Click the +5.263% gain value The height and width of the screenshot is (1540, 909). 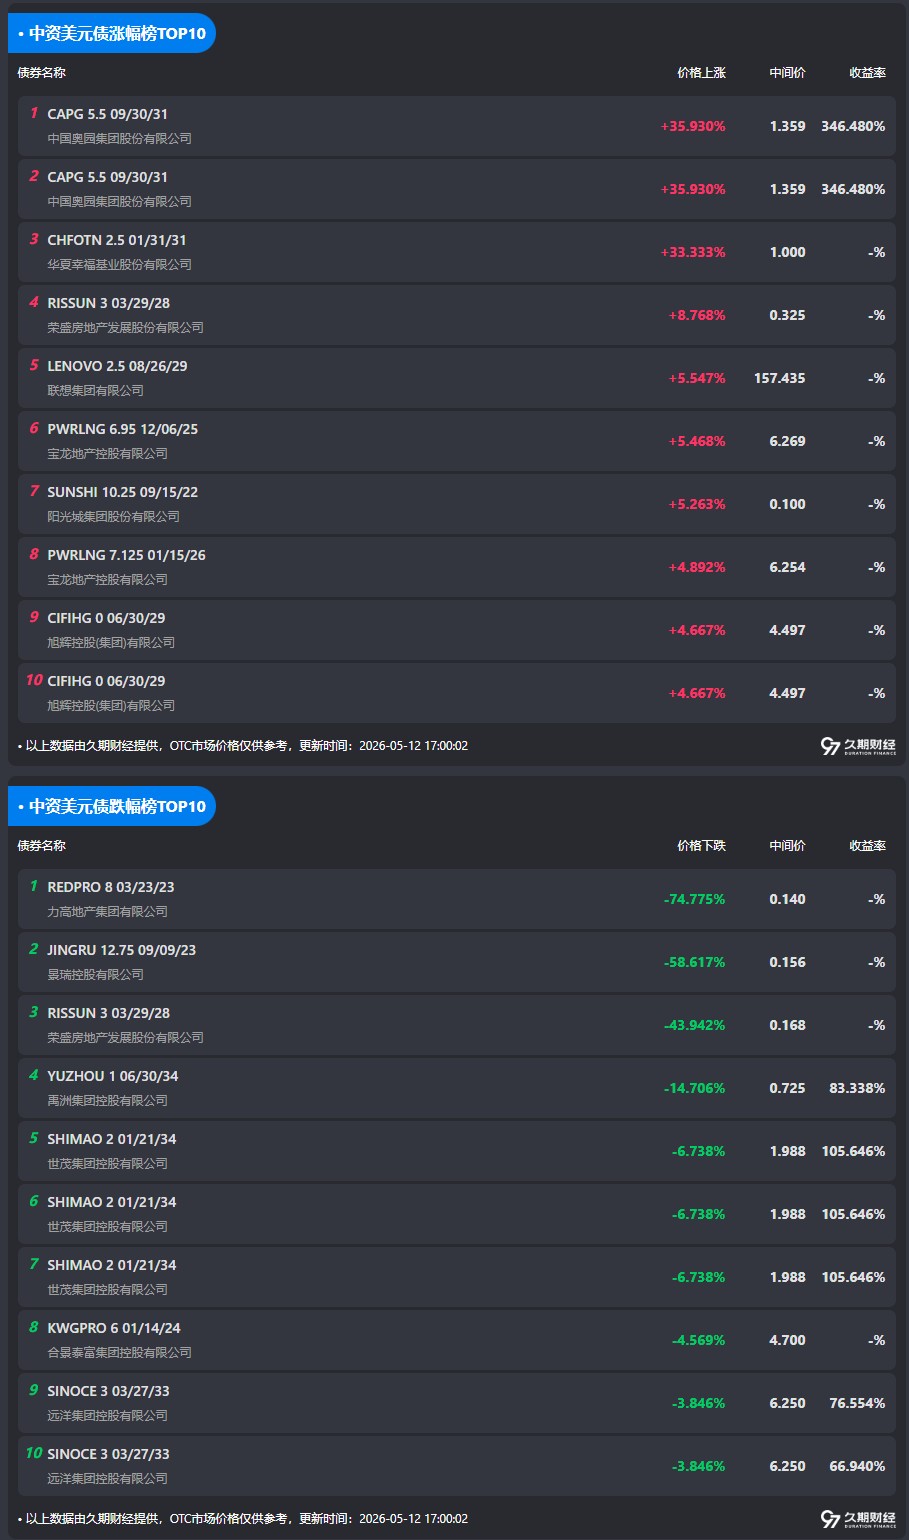tap(697, 504)
